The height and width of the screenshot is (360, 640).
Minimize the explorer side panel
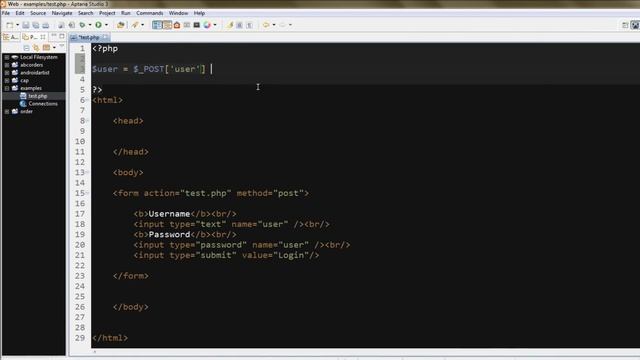coord(54,36)
